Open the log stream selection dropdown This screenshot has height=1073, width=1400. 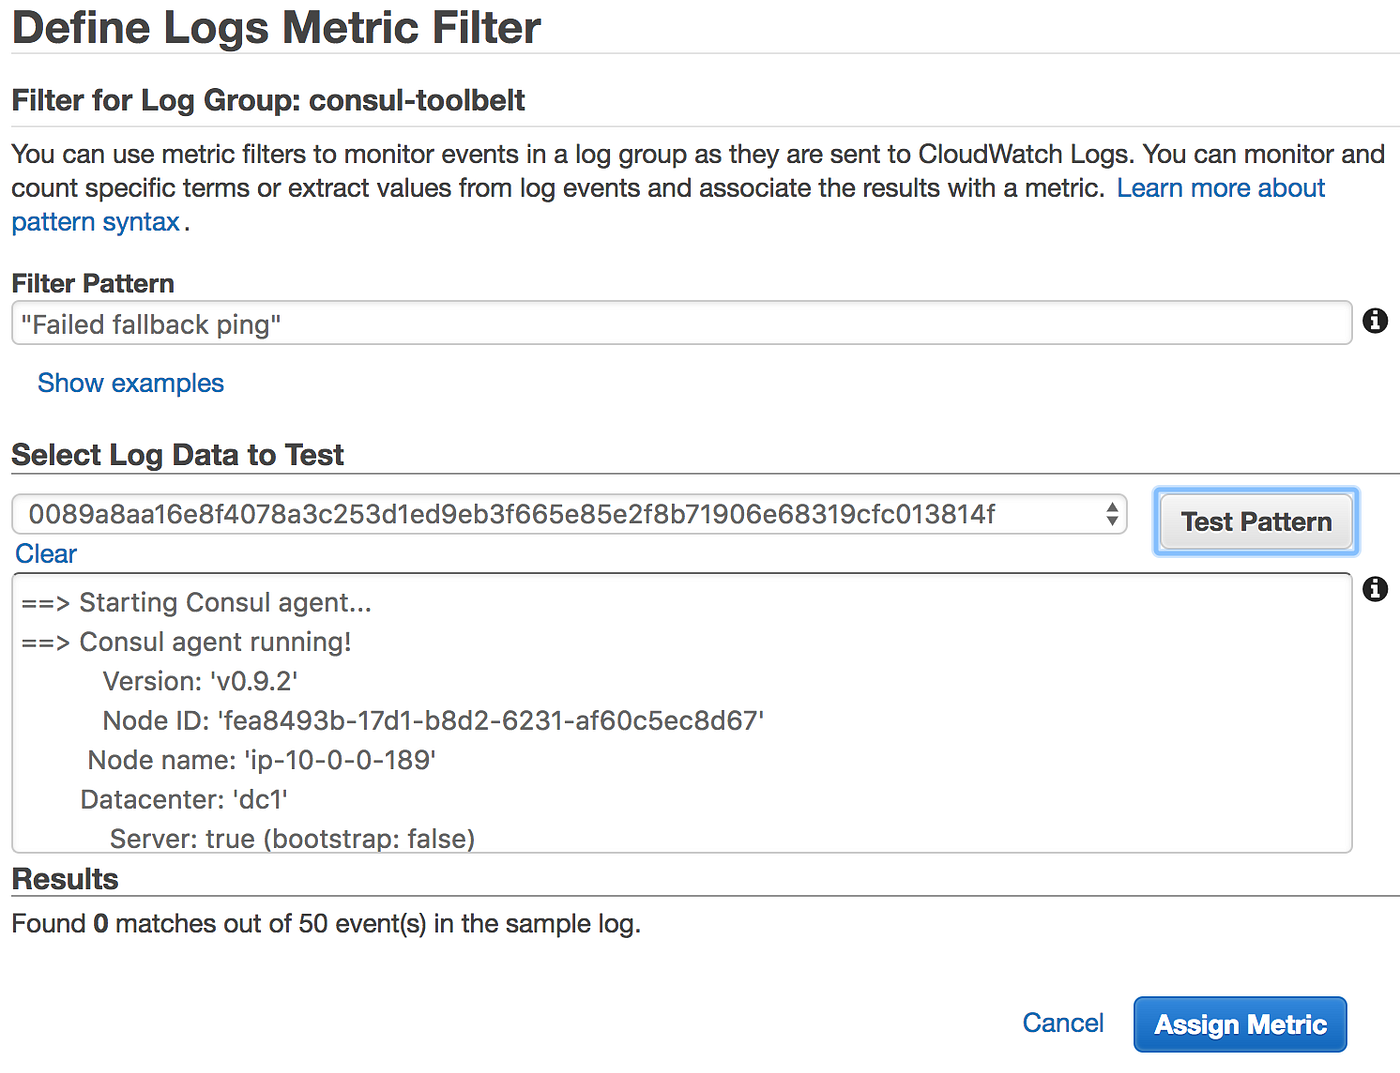coord(568,515)
